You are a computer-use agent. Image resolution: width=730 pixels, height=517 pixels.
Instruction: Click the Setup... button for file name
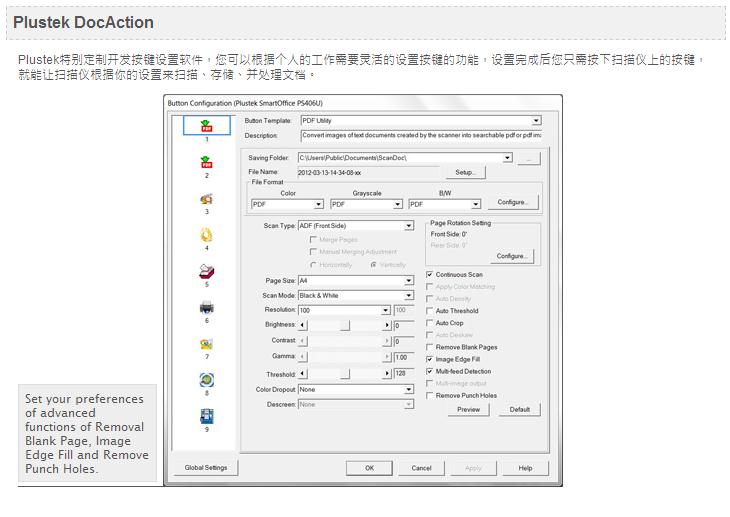[x=466, y=172]
